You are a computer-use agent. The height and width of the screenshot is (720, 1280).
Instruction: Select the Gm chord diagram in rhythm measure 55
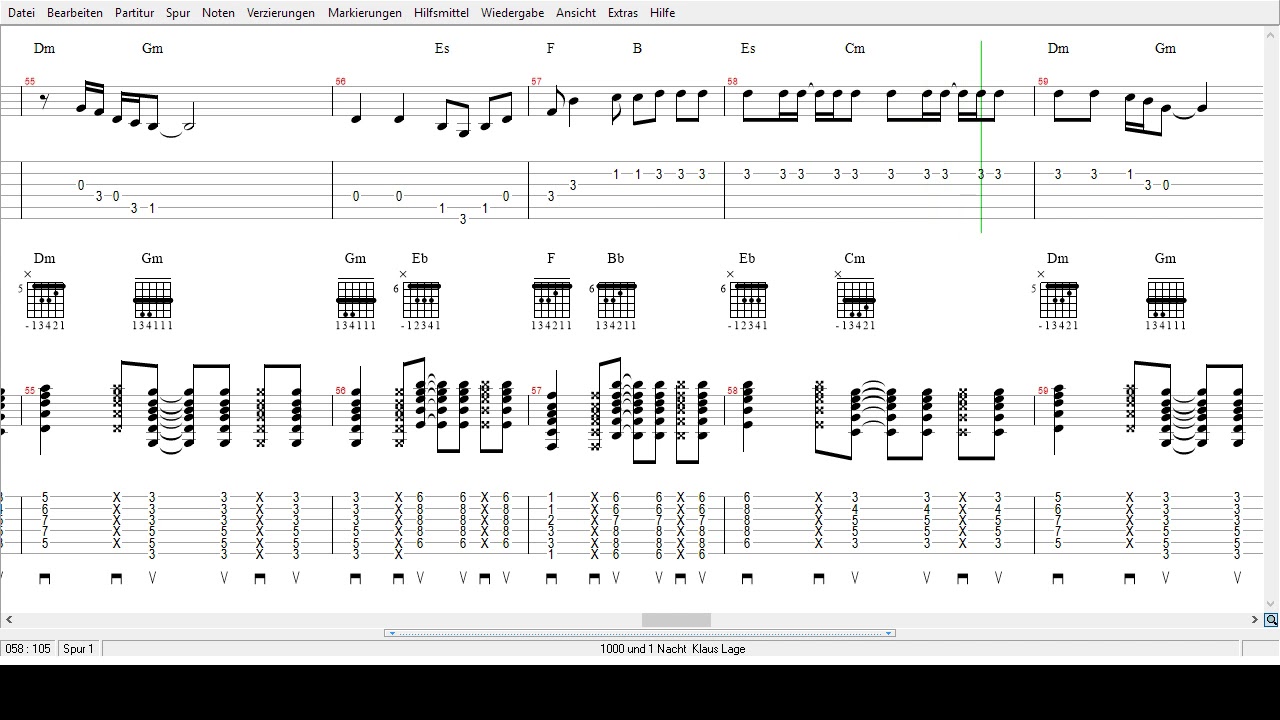coord(152,303)
